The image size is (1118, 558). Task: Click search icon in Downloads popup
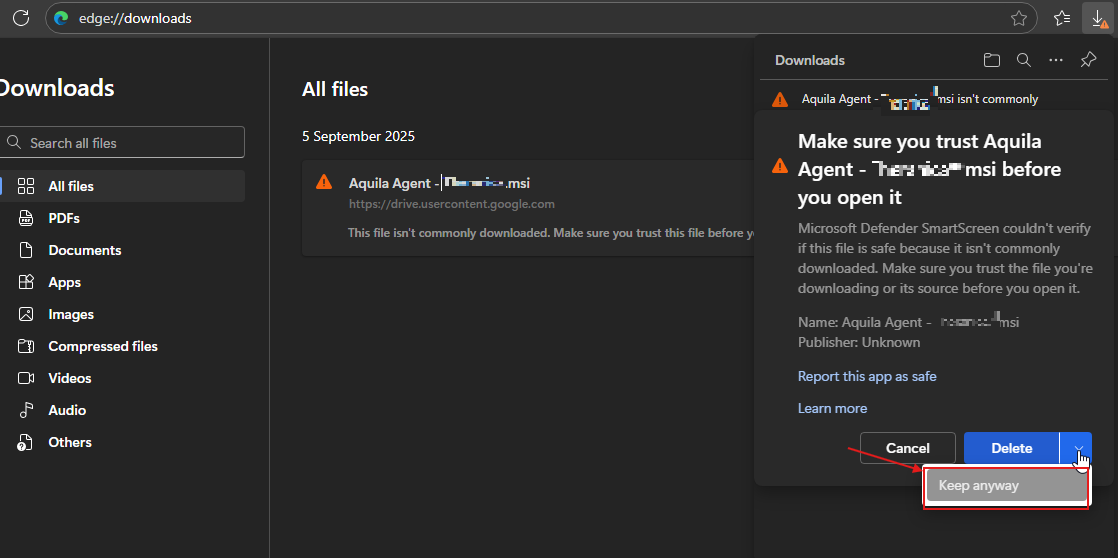coord(1023,60)
